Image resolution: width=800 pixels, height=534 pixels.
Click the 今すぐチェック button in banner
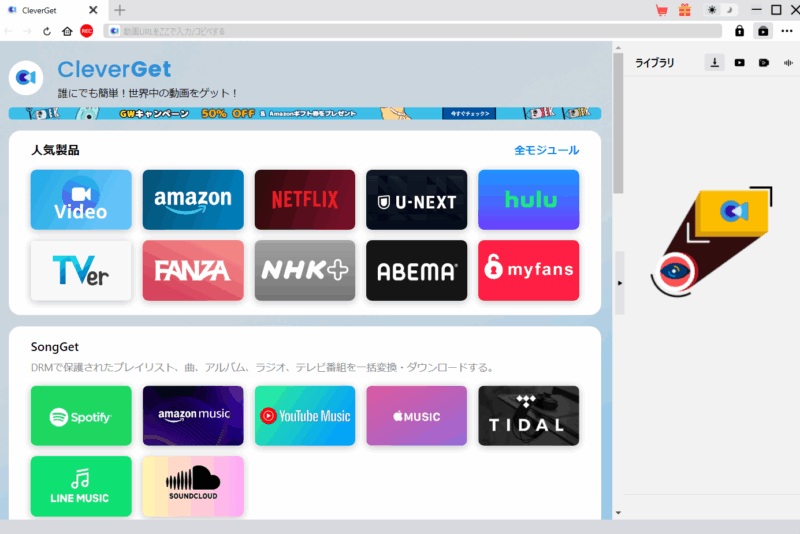[x=469, y=113]
